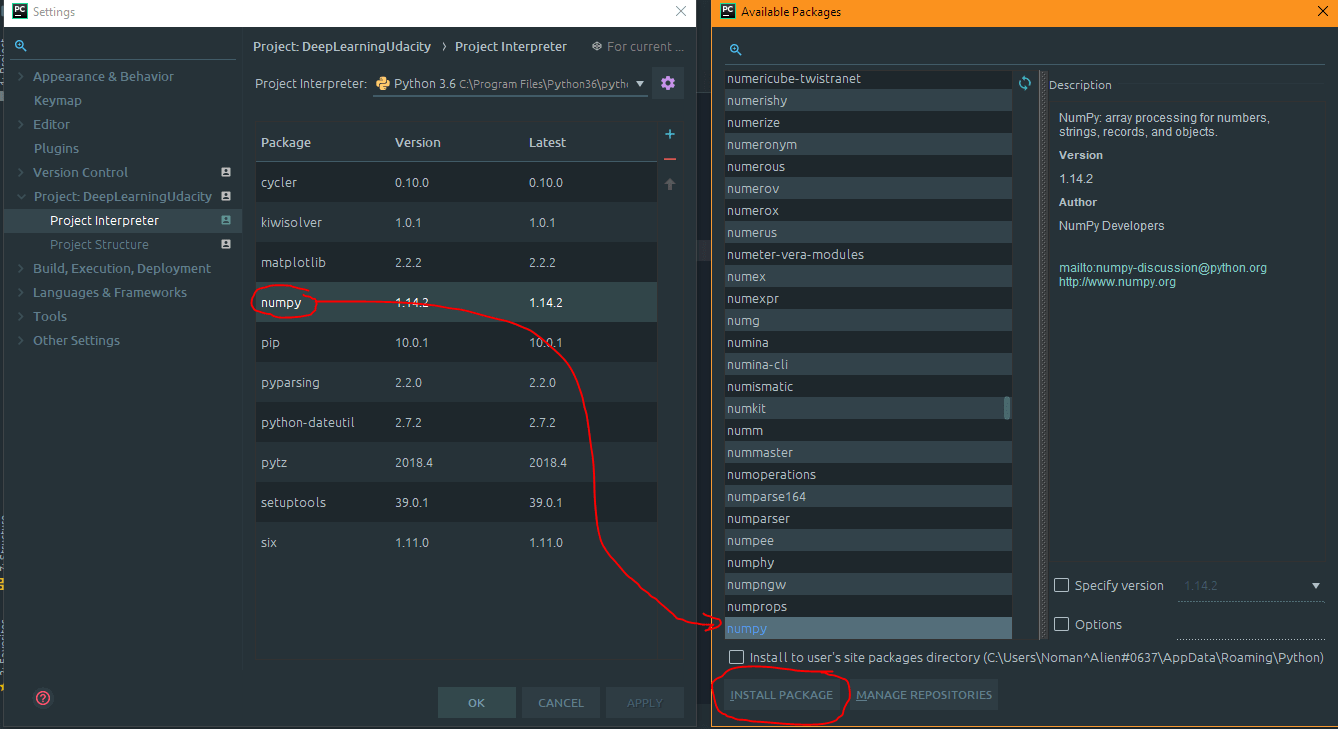Tick the Options checkbox

(x=1062, y=624)
